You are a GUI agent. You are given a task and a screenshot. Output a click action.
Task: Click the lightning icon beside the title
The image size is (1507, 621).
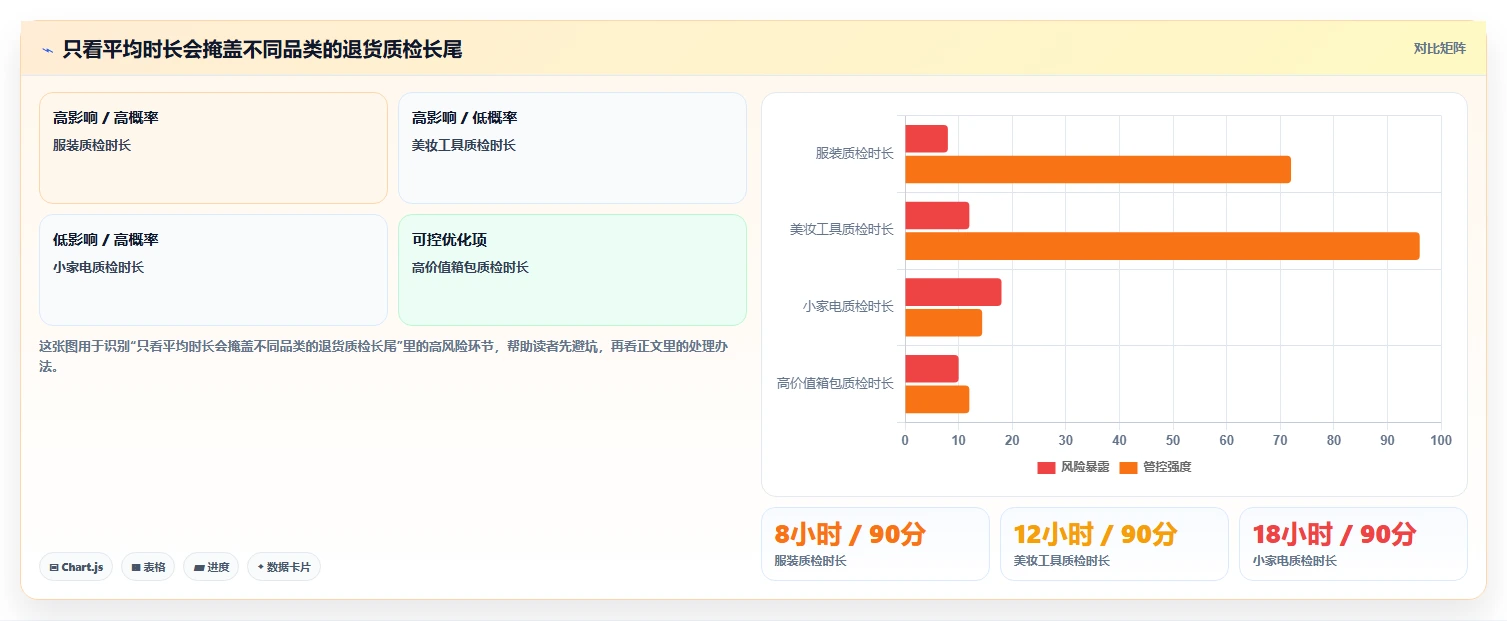47,50
